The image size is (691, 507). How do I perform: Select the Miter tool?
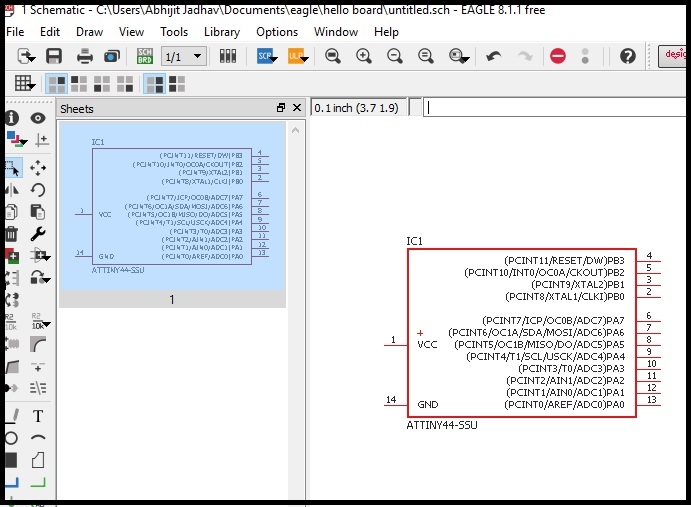click(x=38, y=344)
